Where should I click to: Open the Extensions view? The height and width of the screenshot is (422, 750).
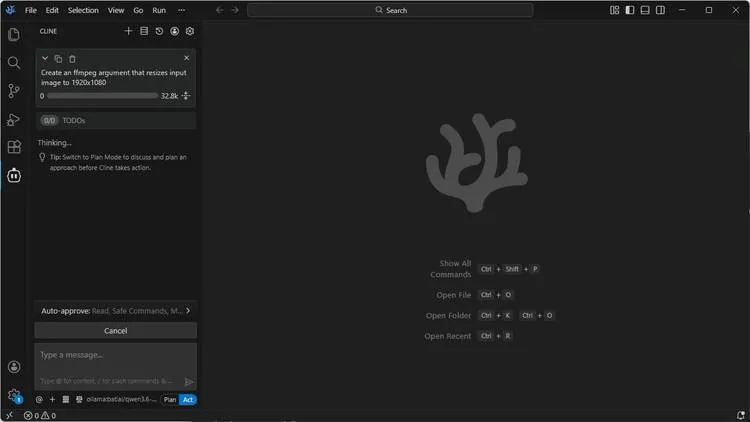click(x=14, y=147)
